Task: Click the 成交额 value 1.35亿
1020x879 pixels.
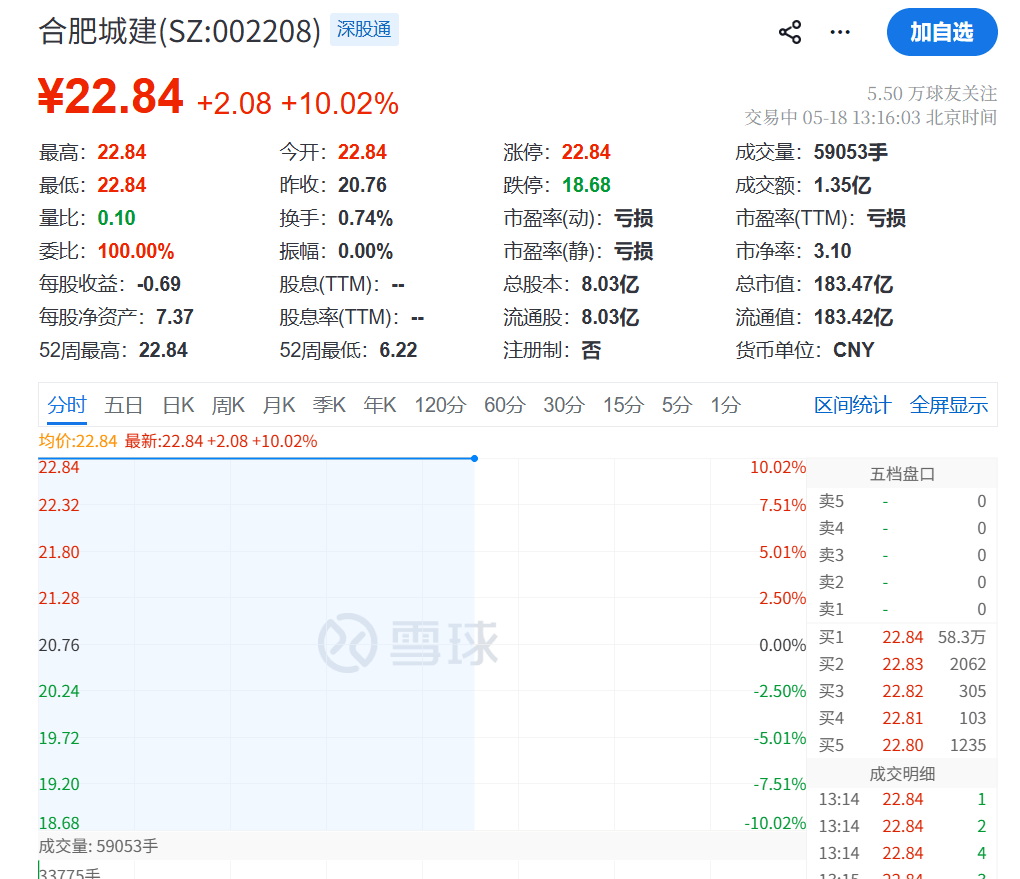Action: 842,185
